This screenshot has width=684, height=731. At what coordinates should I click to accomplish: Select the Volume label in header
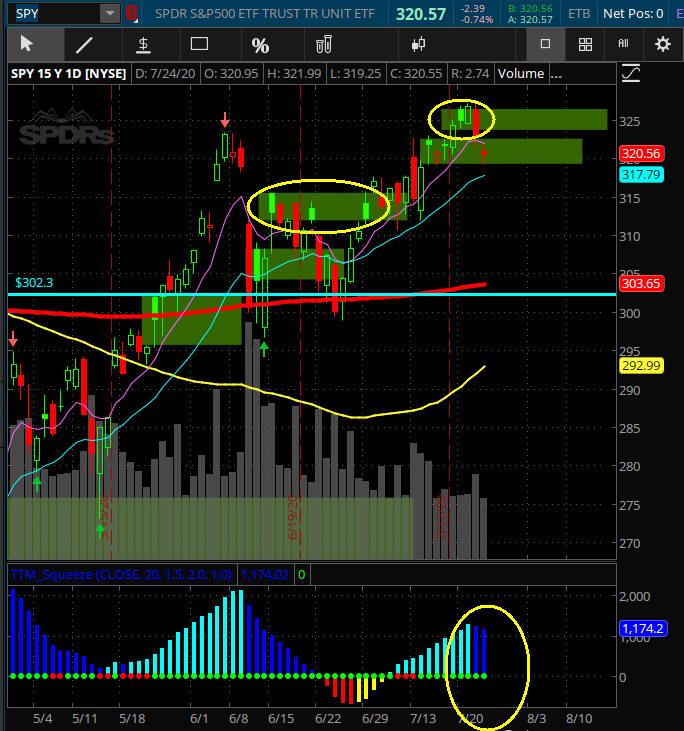(521, 74)
